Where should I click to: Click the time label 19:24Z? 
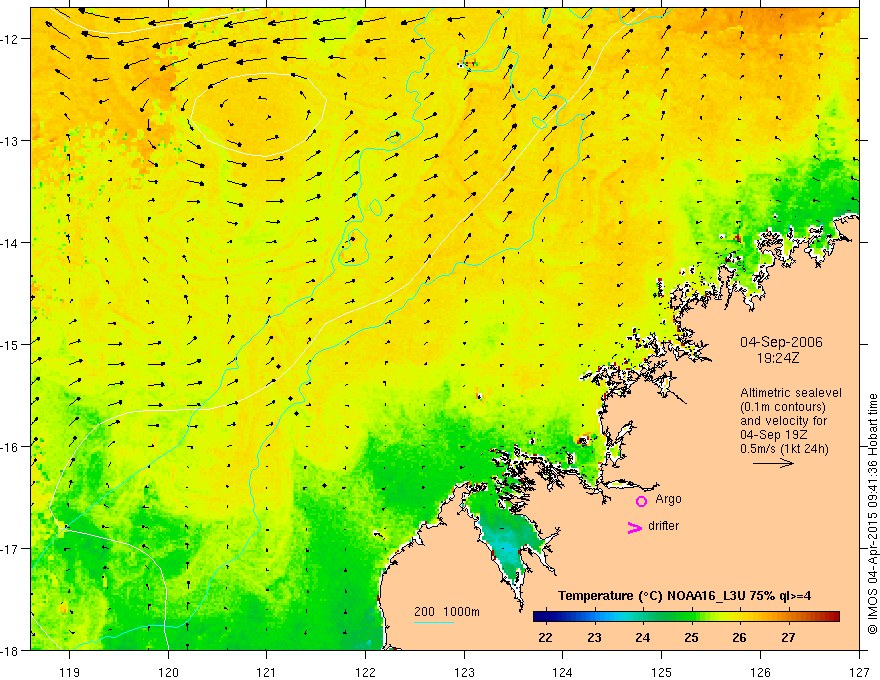[x=778, y=357]
